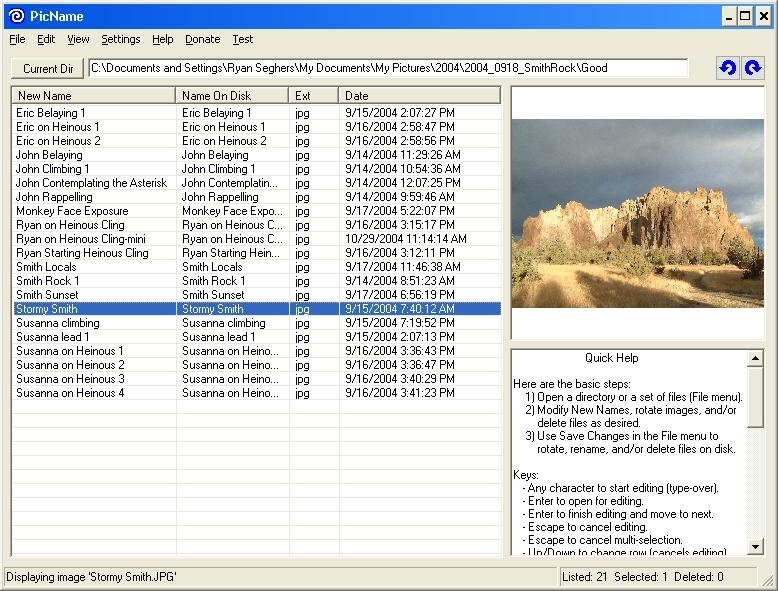Click 'Selected: 1' in the status bar
Image resolution: width=778 pixels, height=591 pixels.
point(641,577)
